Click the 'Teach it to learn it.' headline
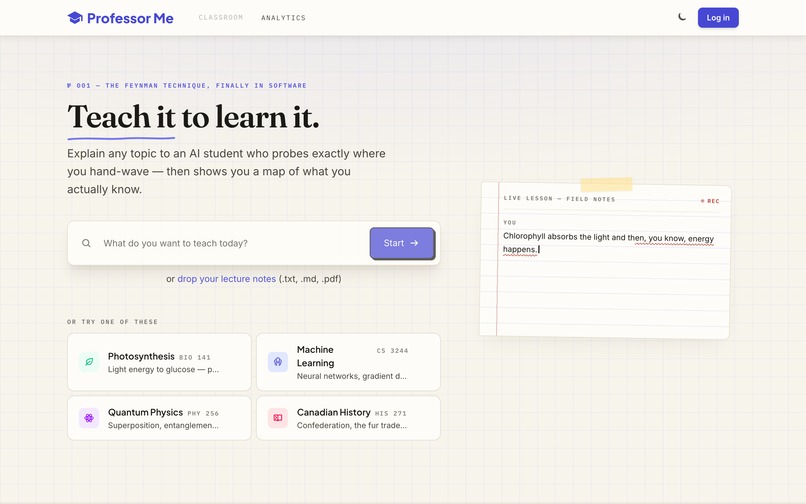 click(193, 117)
